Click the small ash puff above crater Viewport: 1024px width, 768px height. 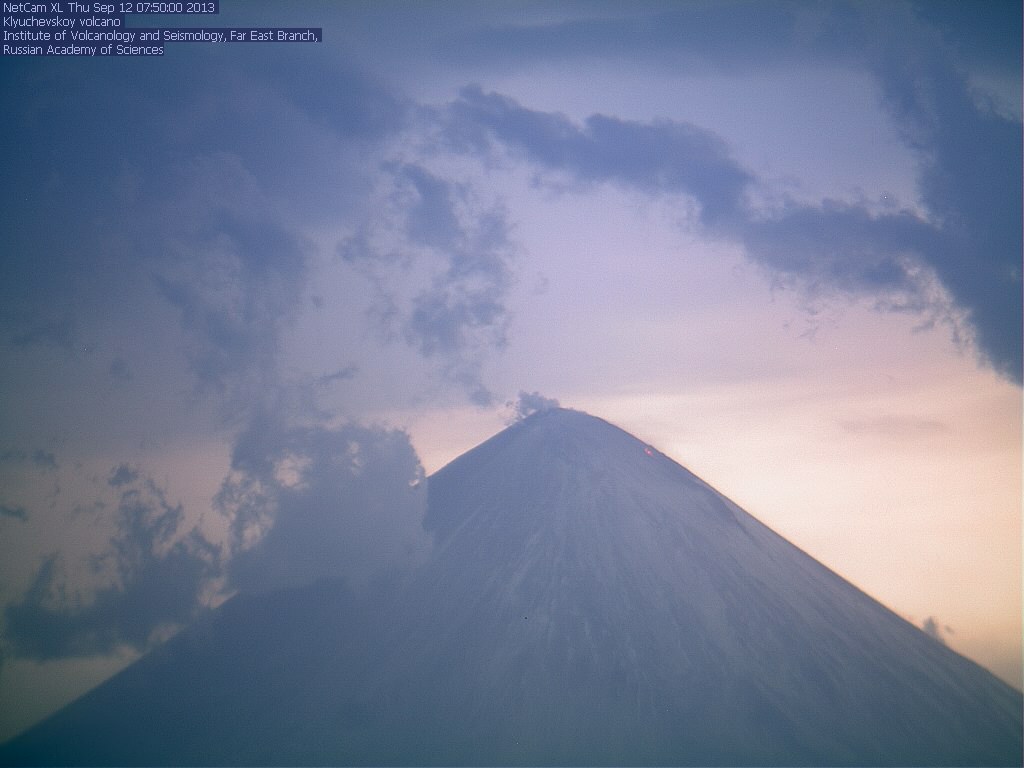(534, 406)
